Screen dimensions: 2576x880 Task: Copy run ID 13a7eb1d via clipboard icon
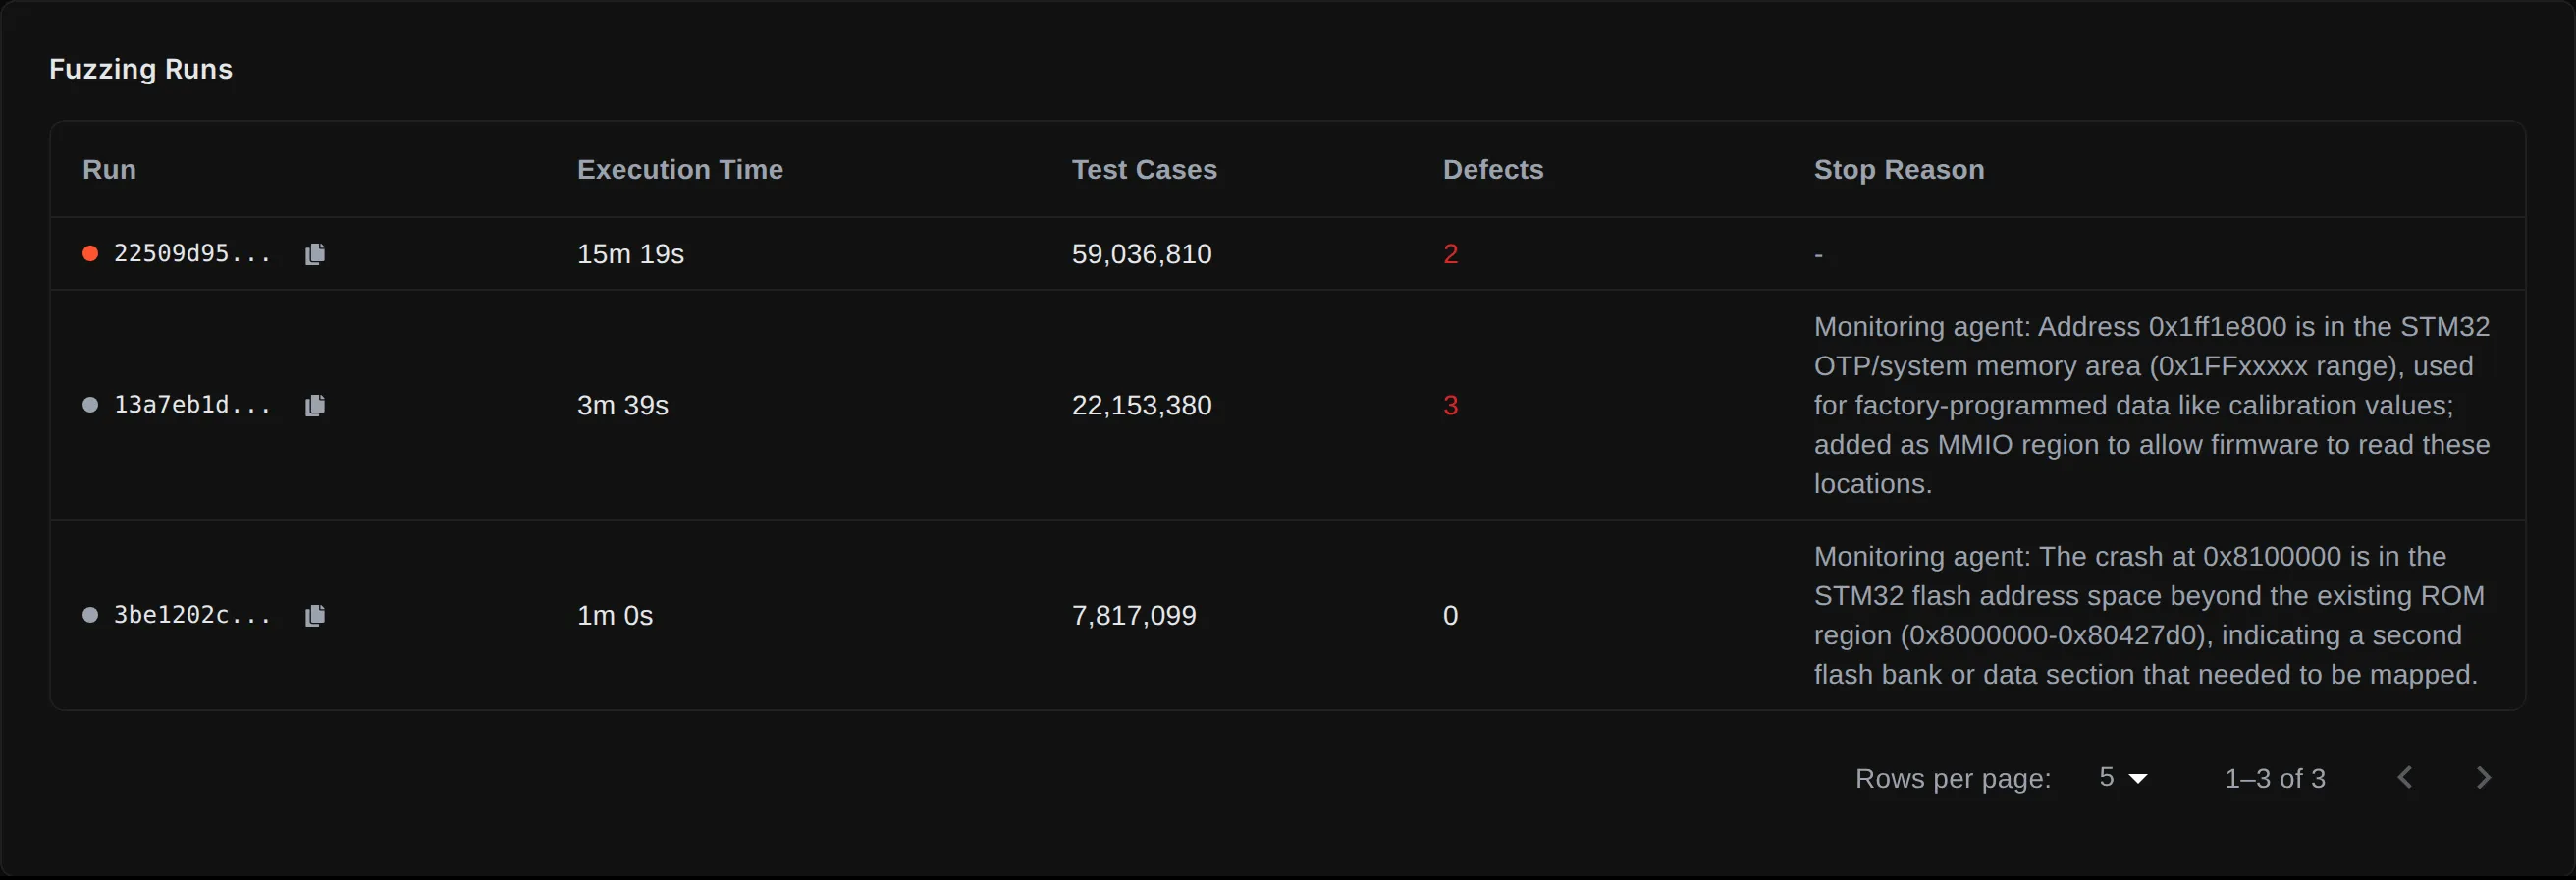tap(315, 405)
